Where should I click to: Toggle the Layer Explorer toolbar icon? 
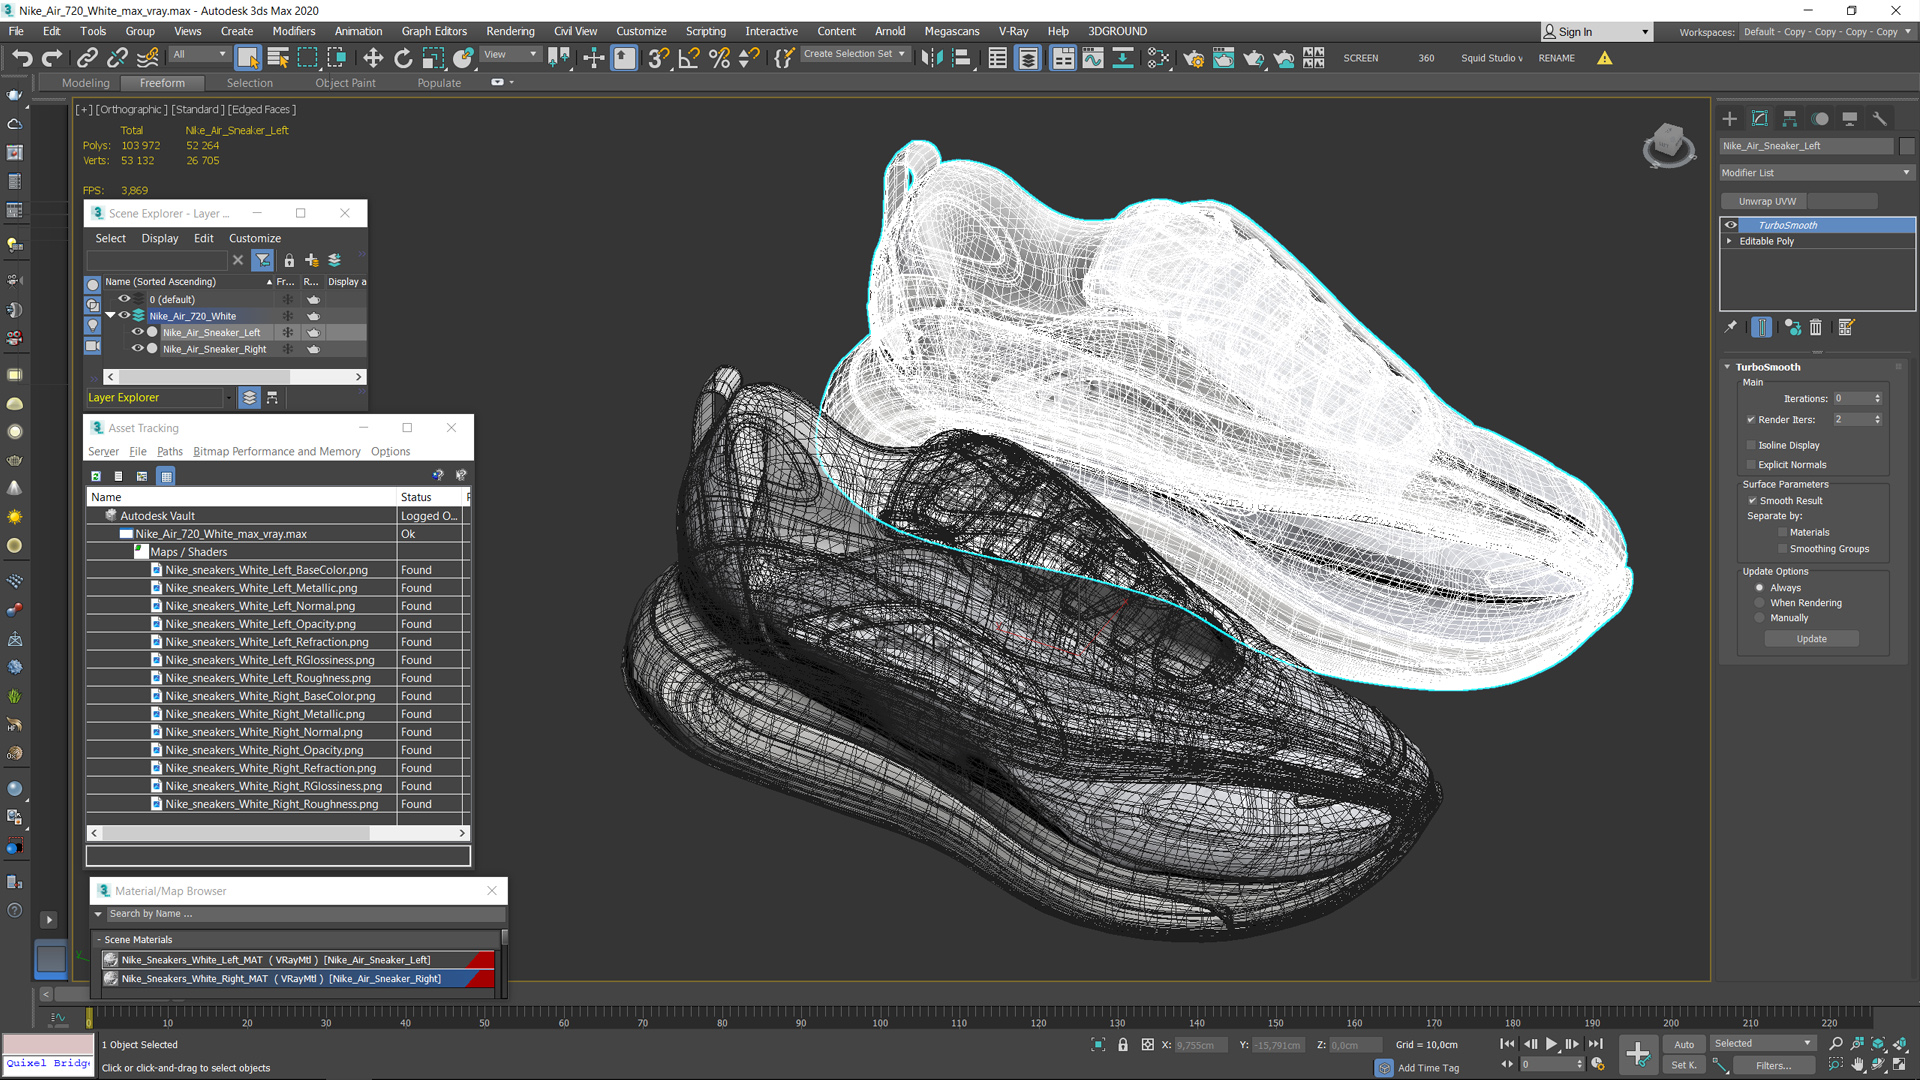(1028, 58)
